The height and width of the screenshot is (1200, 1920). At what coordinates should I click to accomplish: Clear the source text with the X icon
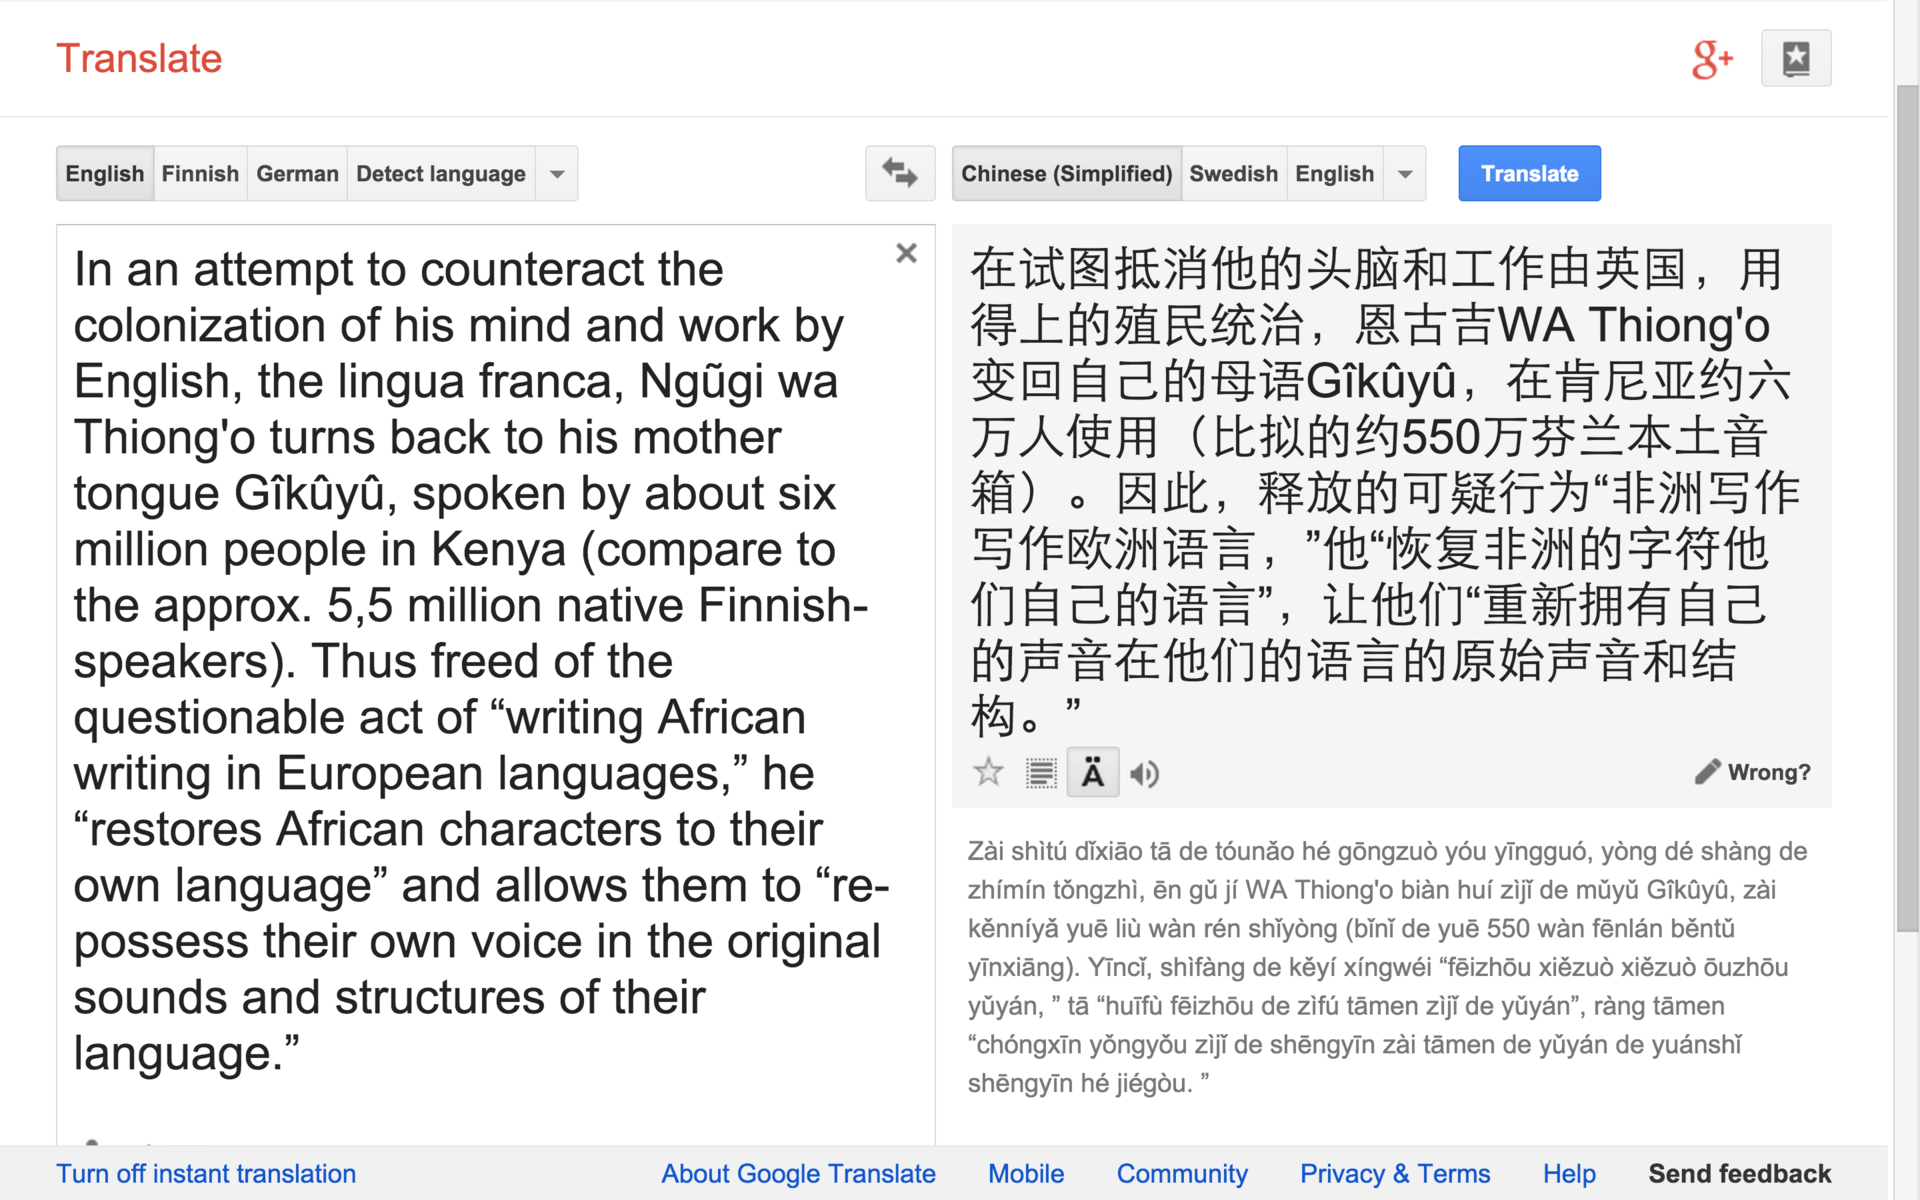[x=906, y=253]
